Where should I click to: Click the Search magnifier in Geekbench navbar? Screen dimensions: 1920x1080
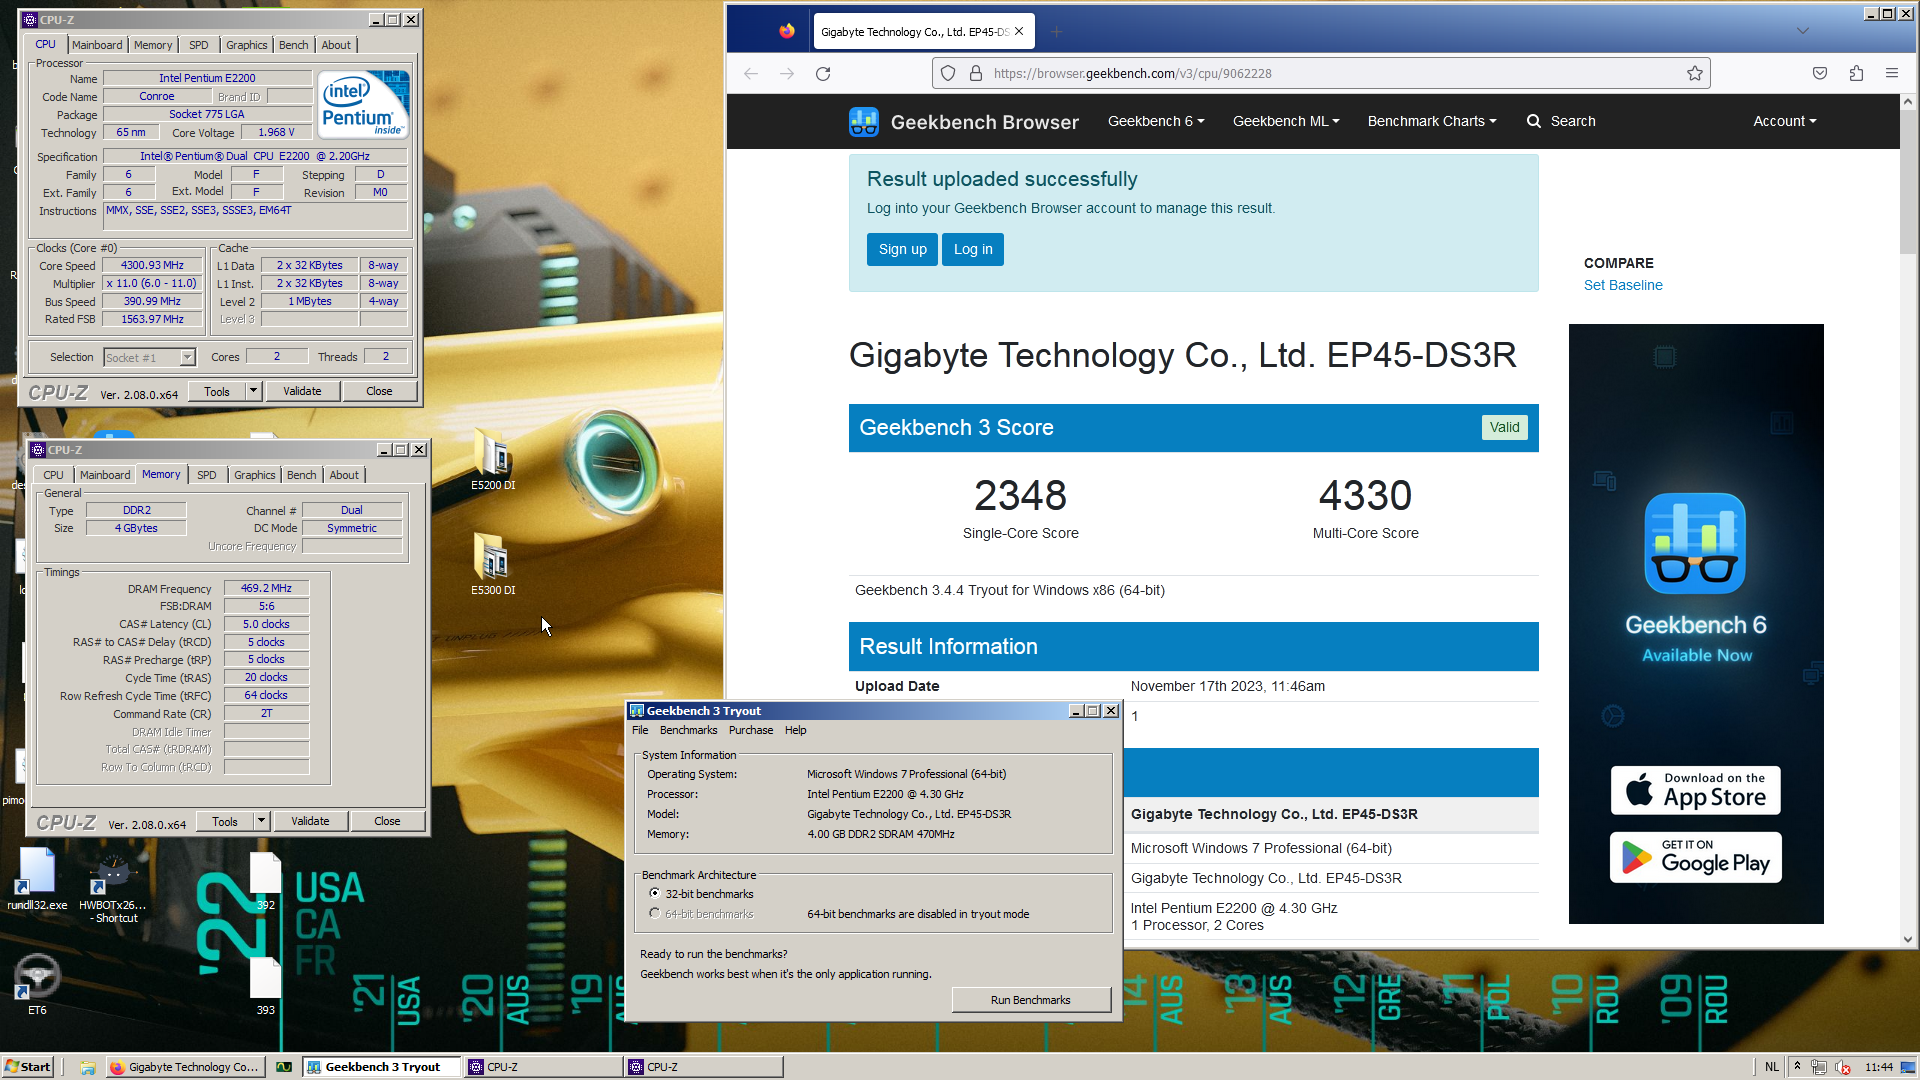pyautogui.click(x=1534, y=121)
